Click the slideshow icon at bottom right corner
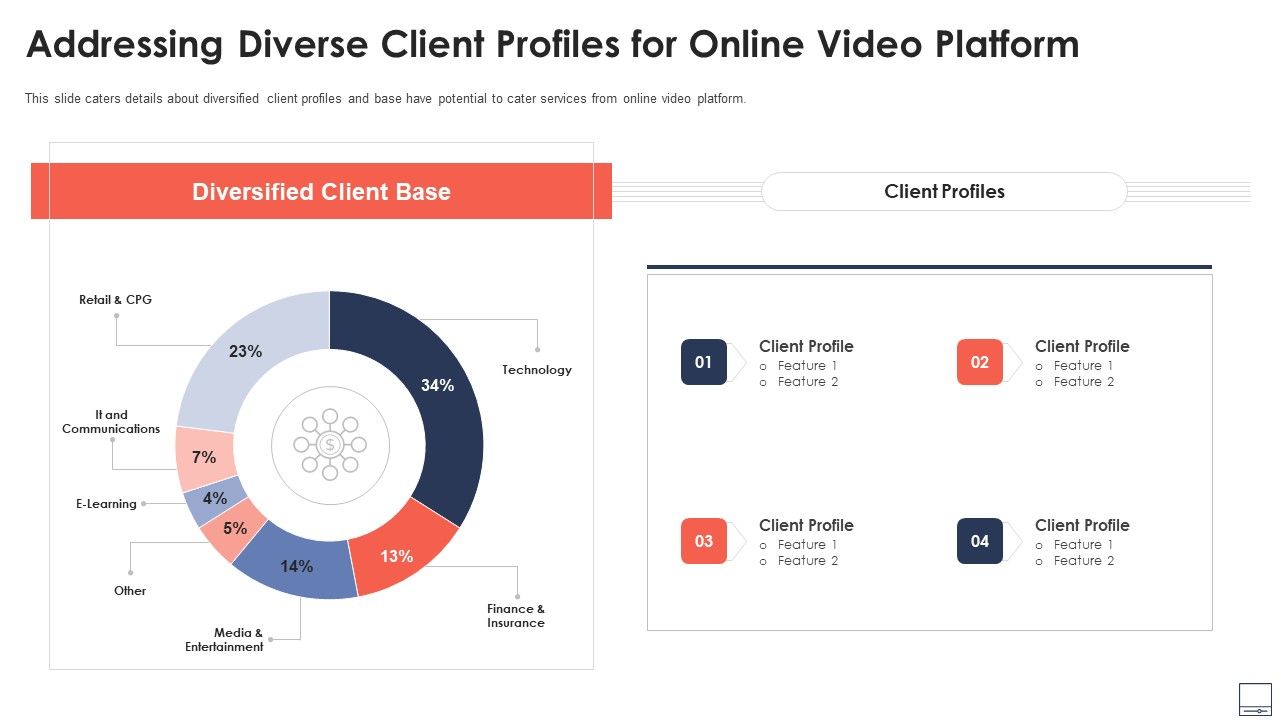The height and width of the screenshot is (720, 1280). 1255,699
